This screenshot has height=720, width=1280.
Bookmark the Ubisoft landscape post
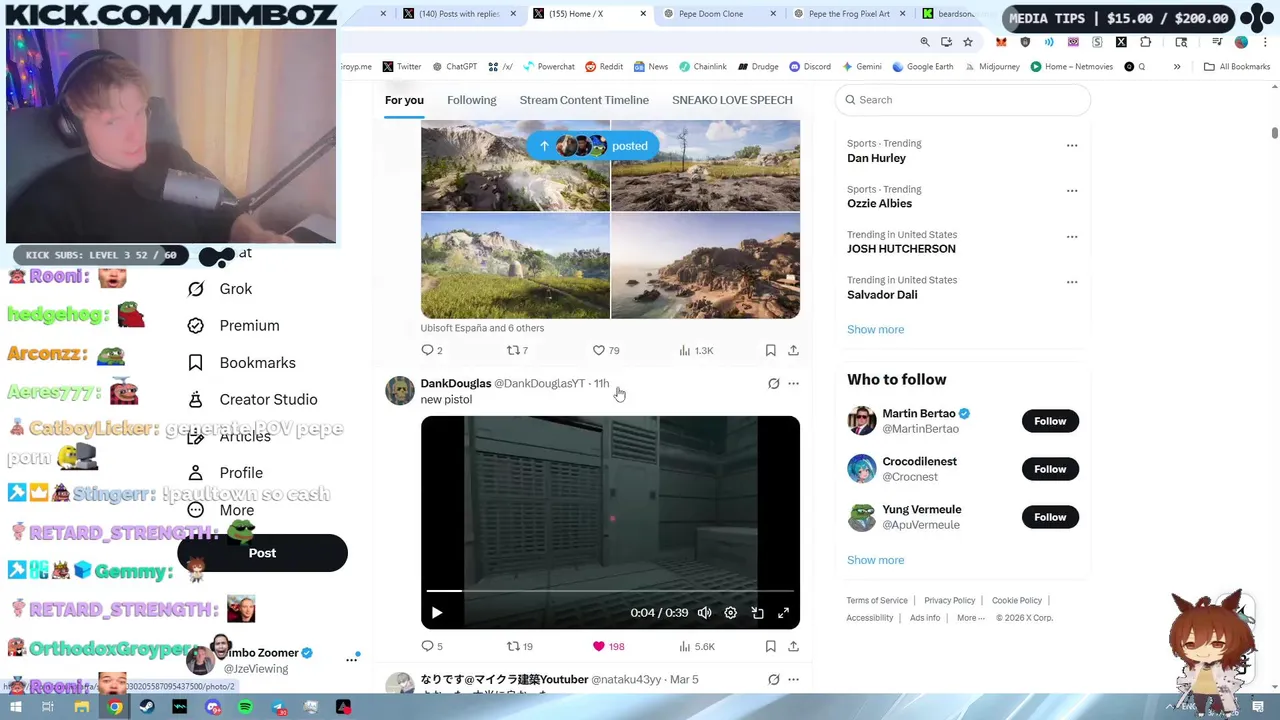pyautogui.click(x=770, y=351)
